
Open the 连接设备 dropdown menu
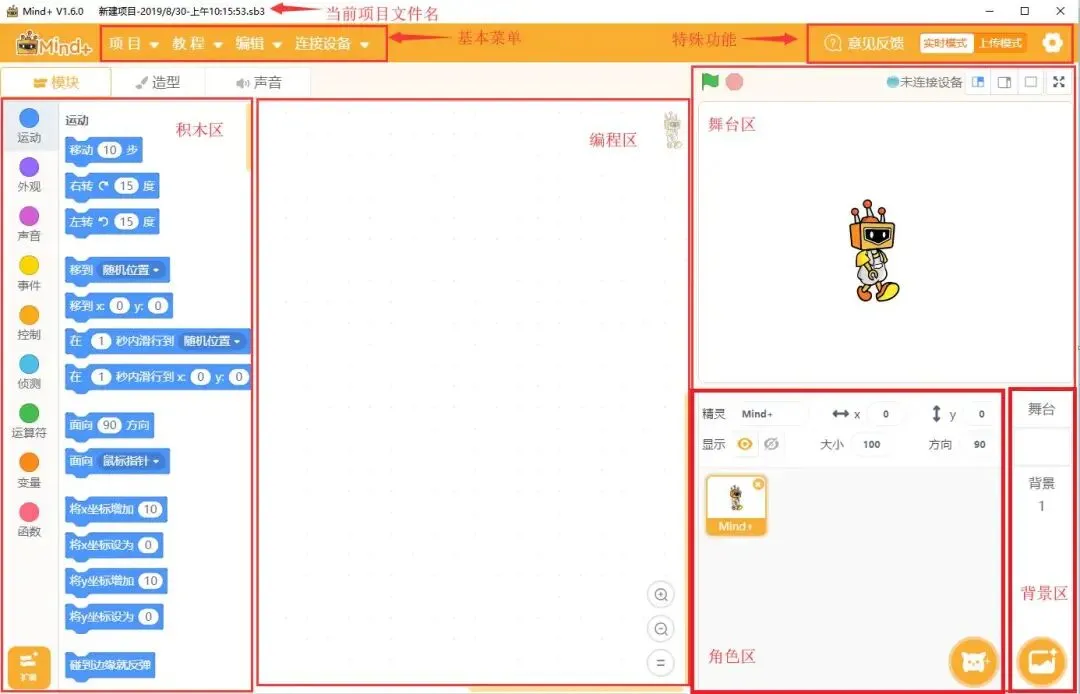coord(332,43)
